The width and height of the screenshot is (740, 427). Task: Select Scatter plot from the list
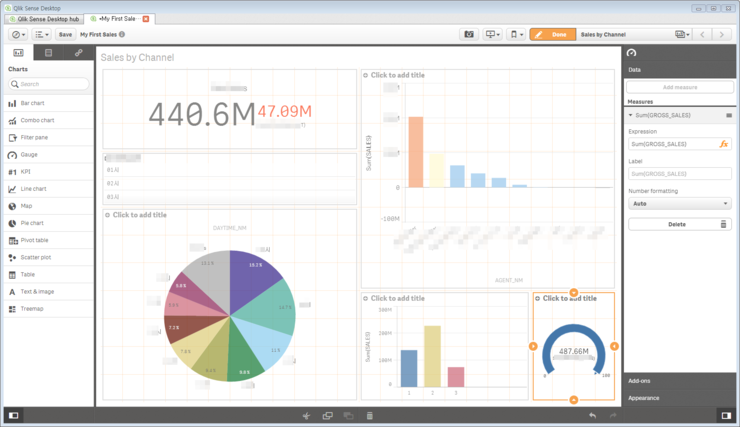[x=49, y=258]
